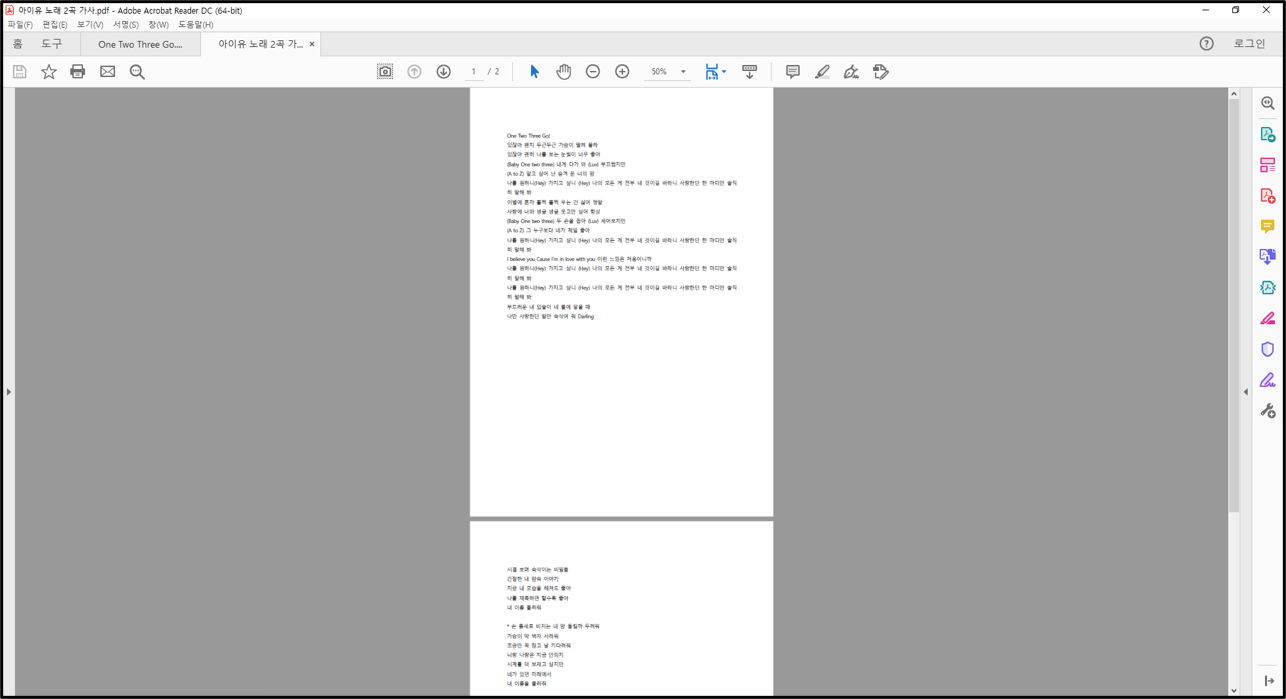This screenshot has height=699, width=1286.
Task: Activate the Hand pan tool
Action: pyautogui.click(x=564, y=72)
